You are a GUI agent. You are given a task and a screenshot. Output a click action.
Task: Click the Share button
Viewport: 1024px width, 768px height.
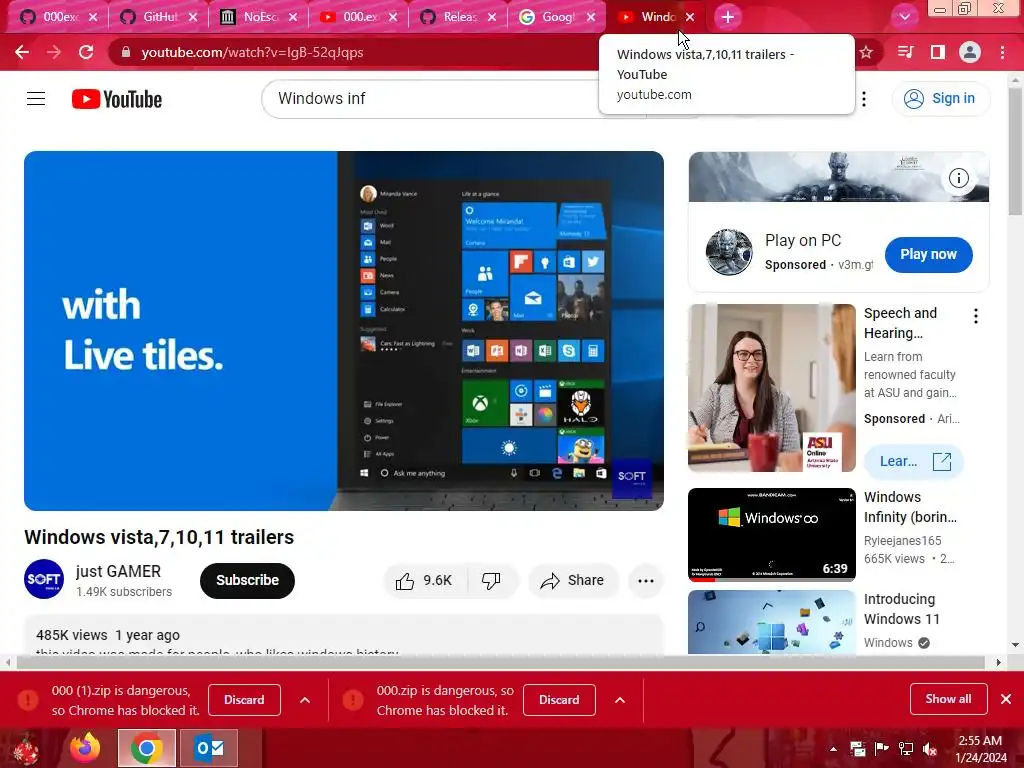point(573,581)
